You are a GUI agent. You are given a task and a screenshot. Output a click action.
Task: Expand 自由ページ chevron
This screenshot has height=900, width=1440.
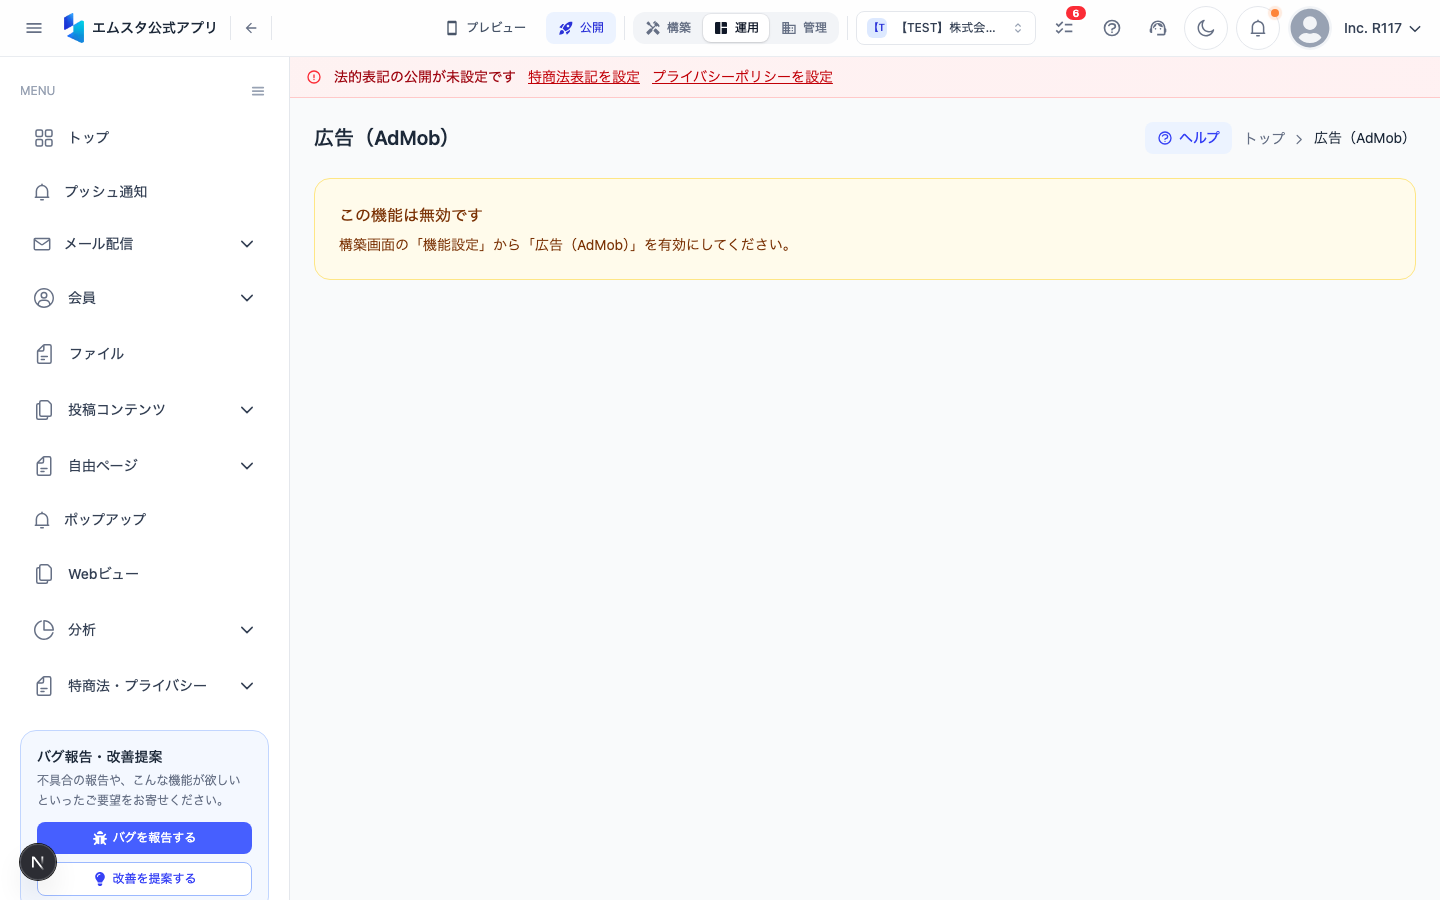click(x=247, y=466)
